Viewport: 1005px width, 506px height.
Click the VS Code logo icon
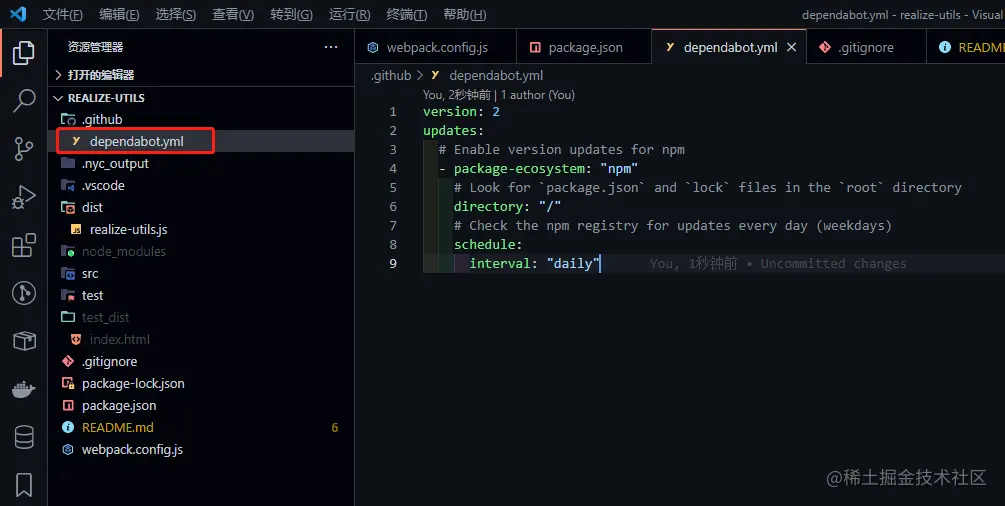[18, 13]
